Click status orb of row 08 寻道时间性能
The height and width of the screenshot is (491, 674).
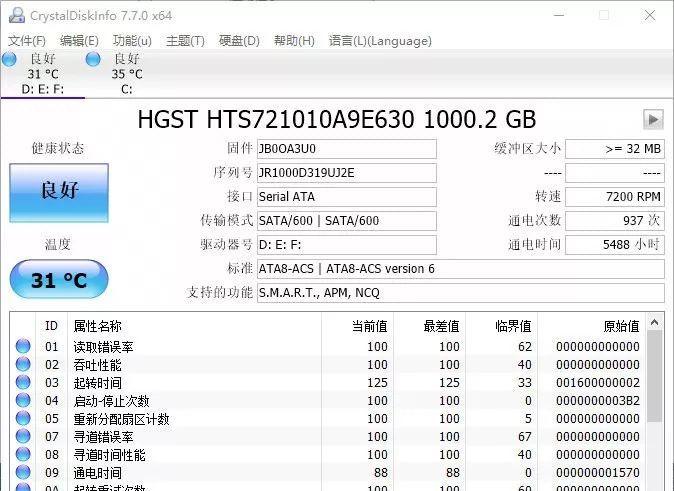tap(23, 454)
